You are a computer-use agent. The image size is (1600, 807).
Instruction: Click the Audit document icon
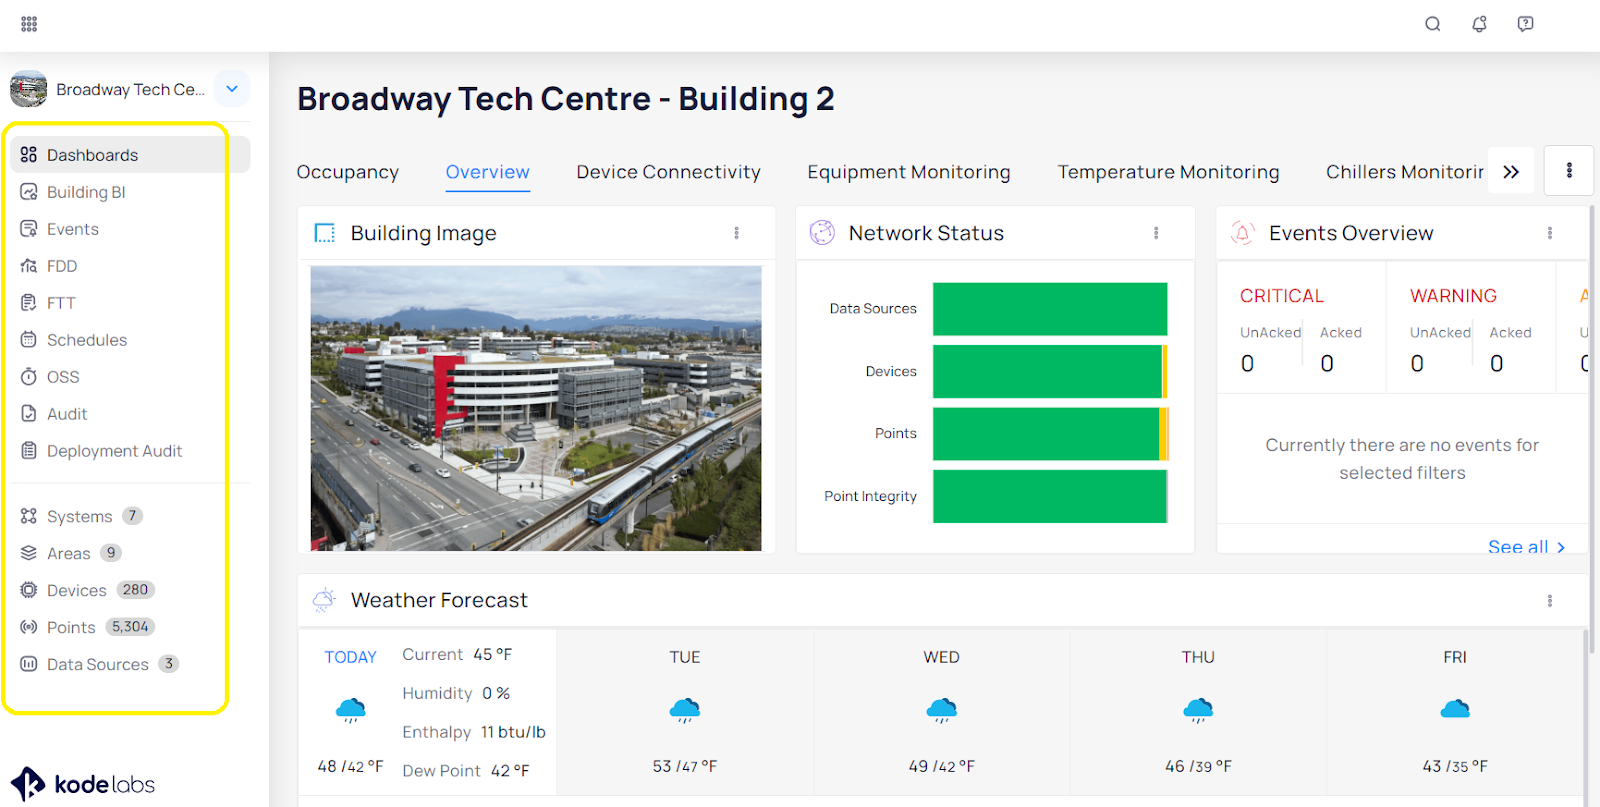point(29,413)
